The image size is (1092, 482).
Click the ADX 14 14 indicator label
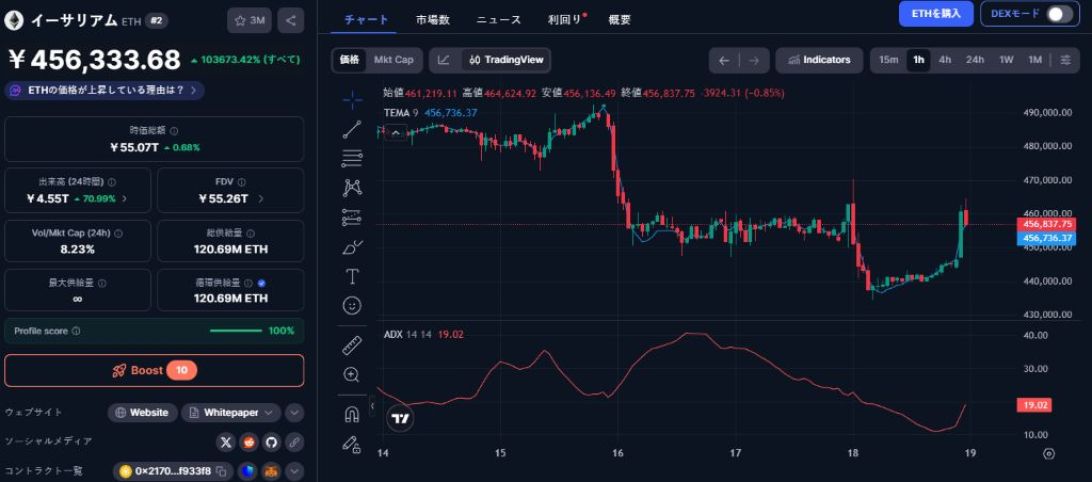[407, 334]
